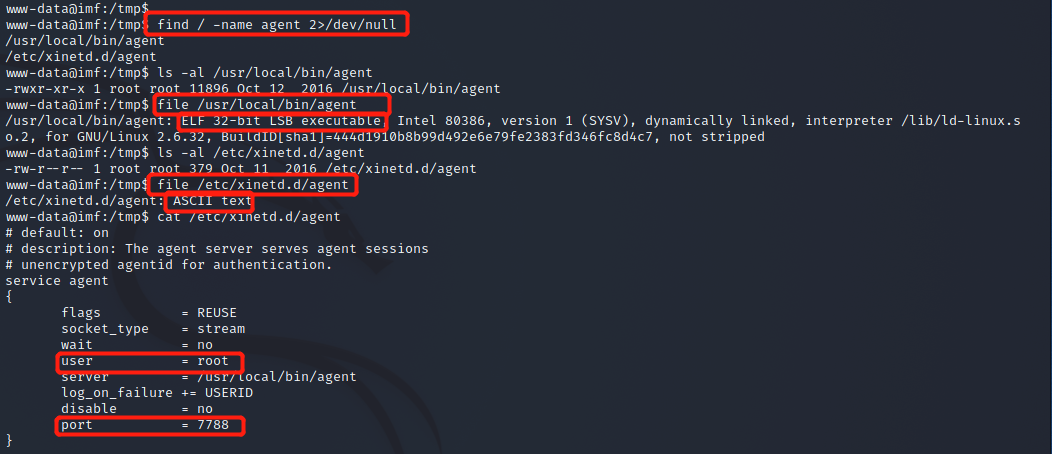Click the ASCII text output
The image size is (1052, 454).
pyautogui.click(x=212, y=201)
